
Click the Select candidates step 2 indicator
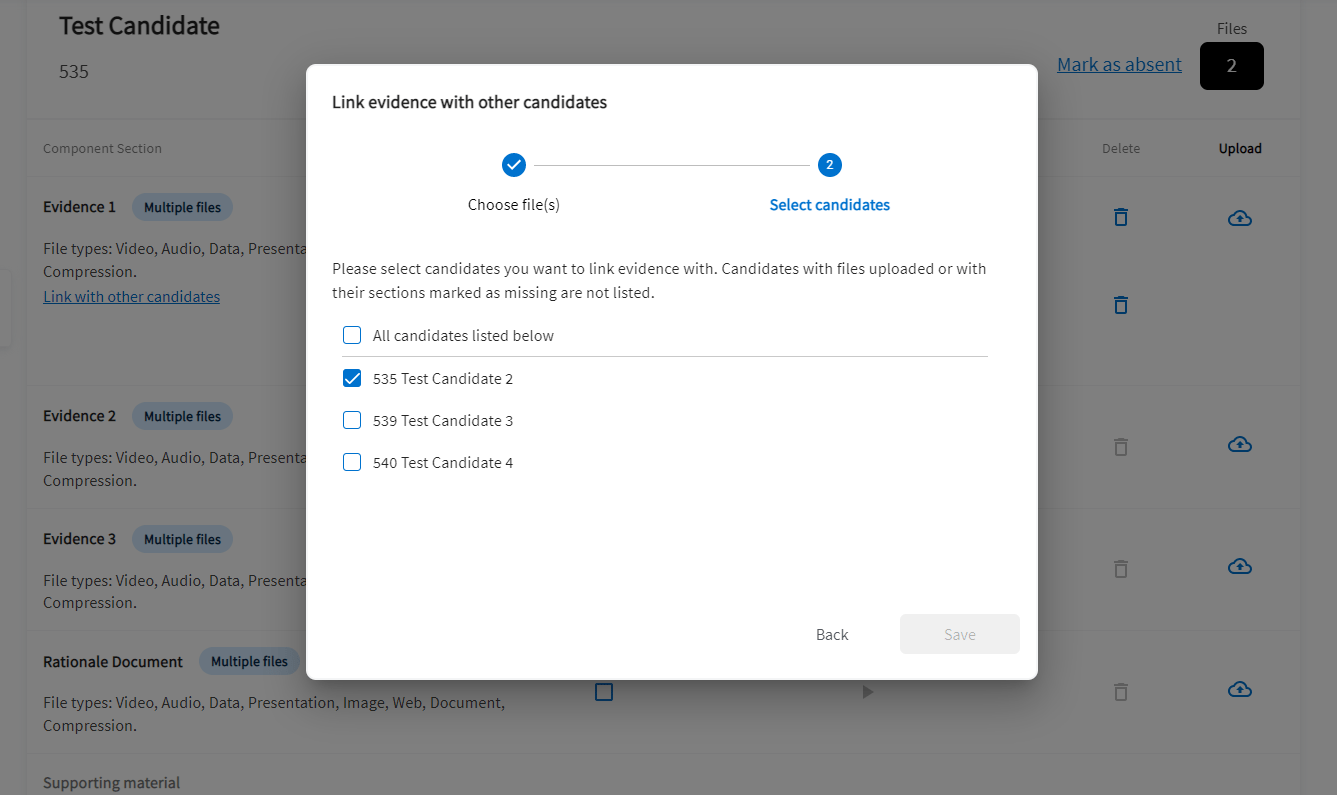829,165
